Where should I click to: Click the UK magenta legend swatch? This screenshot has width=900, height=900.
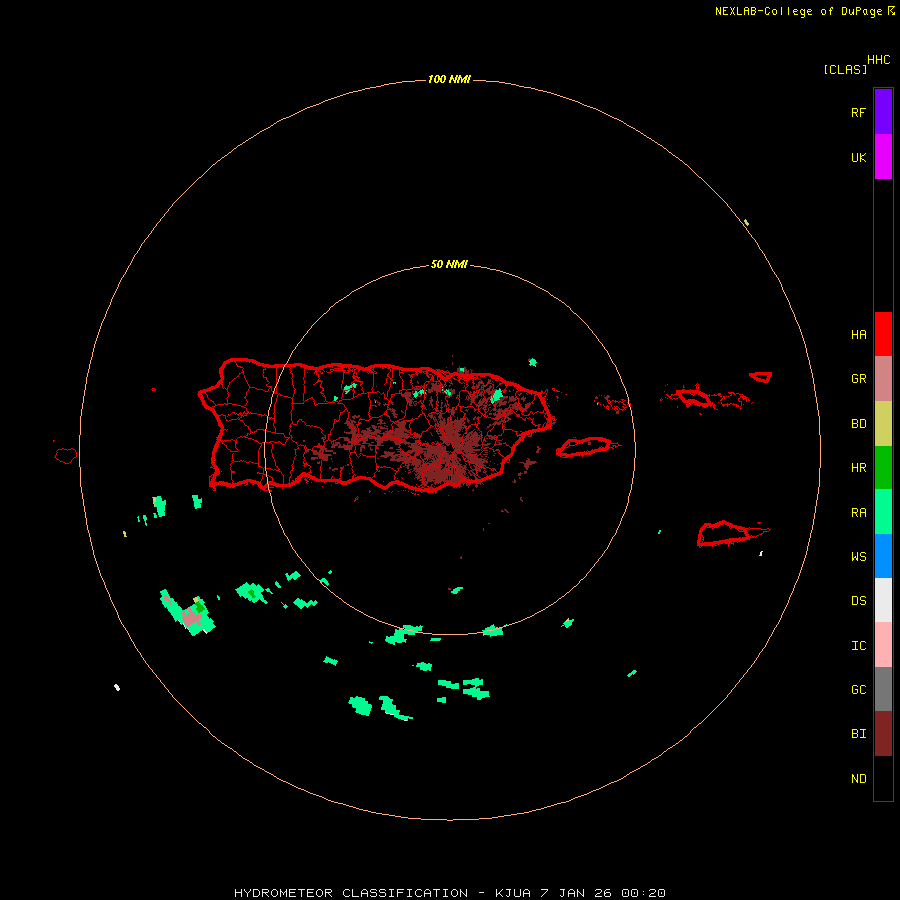coord(883,157)
